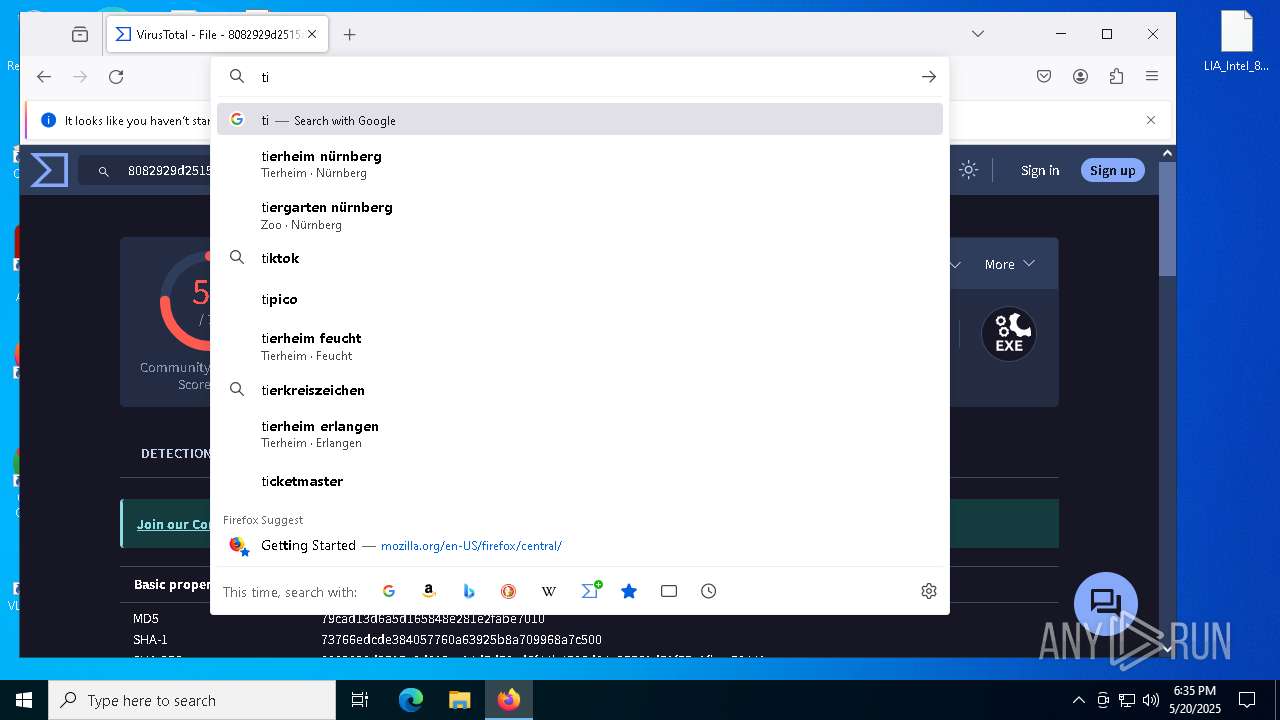Open the volume control in the tray
This screenshot has height=720, width=1280.
[1151, 700]
